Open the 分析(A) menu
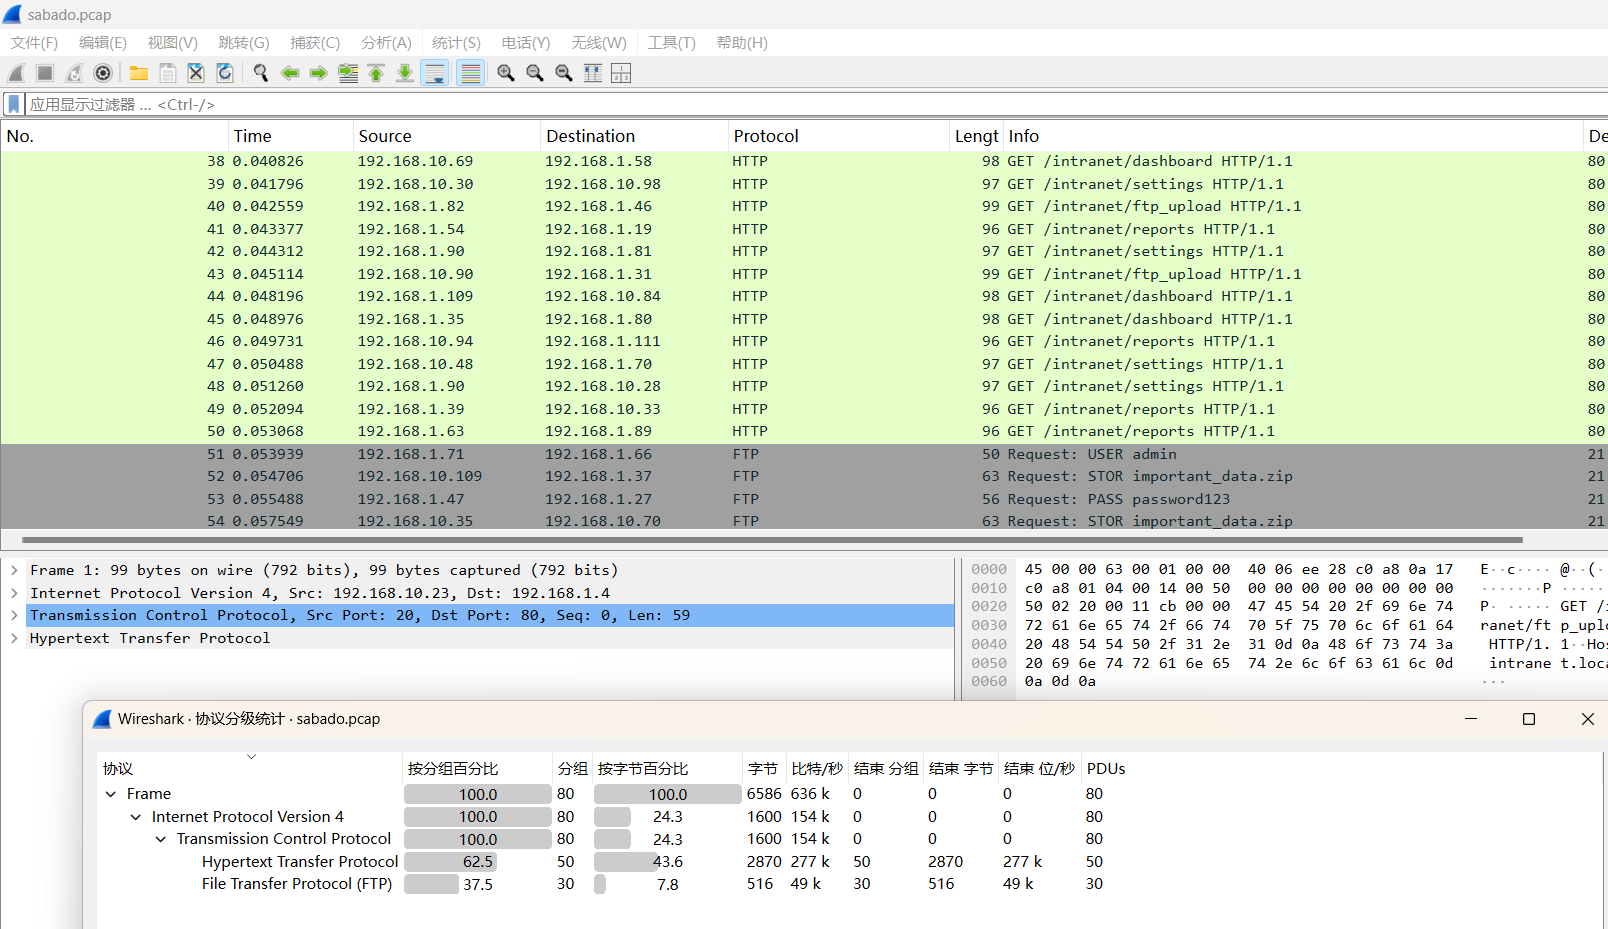The height and width of the screenshot is (929, 1608). tap(386, 43)
